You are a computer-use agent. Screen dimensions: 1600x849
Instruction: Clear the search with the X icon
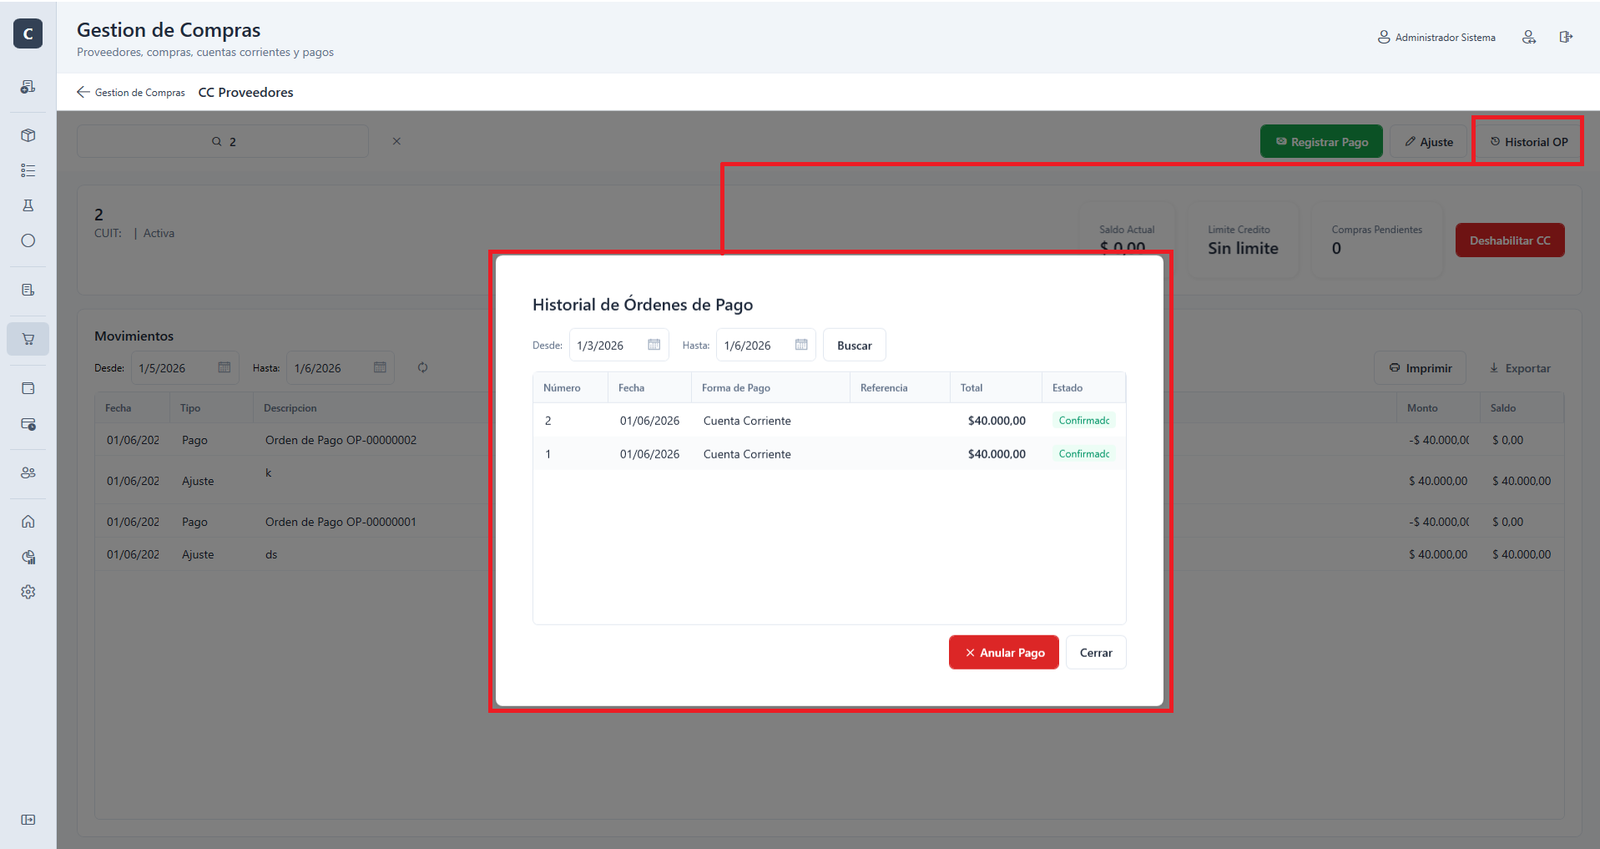point(397,141)
